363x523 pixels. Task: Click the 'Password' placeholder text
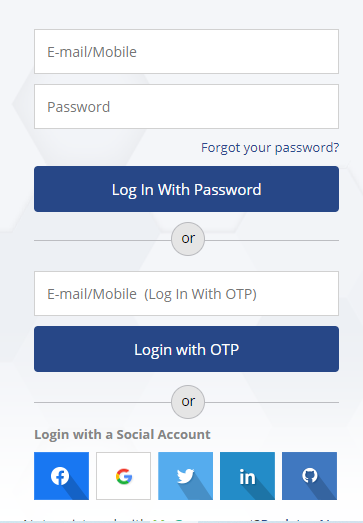coord(78,107)
